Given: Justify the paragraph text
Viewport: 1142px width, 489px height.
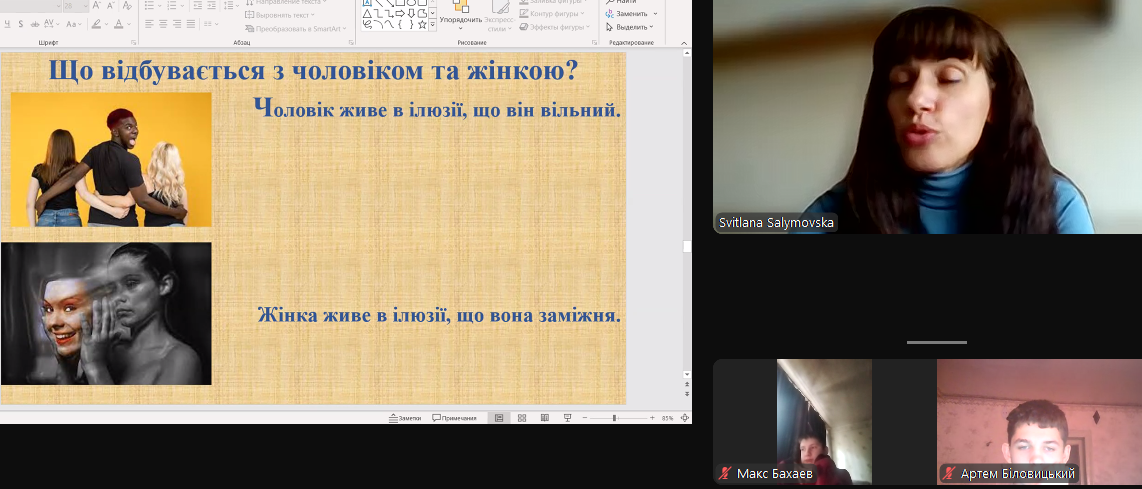Looking at the screenshot, I should tap(191, 23).
